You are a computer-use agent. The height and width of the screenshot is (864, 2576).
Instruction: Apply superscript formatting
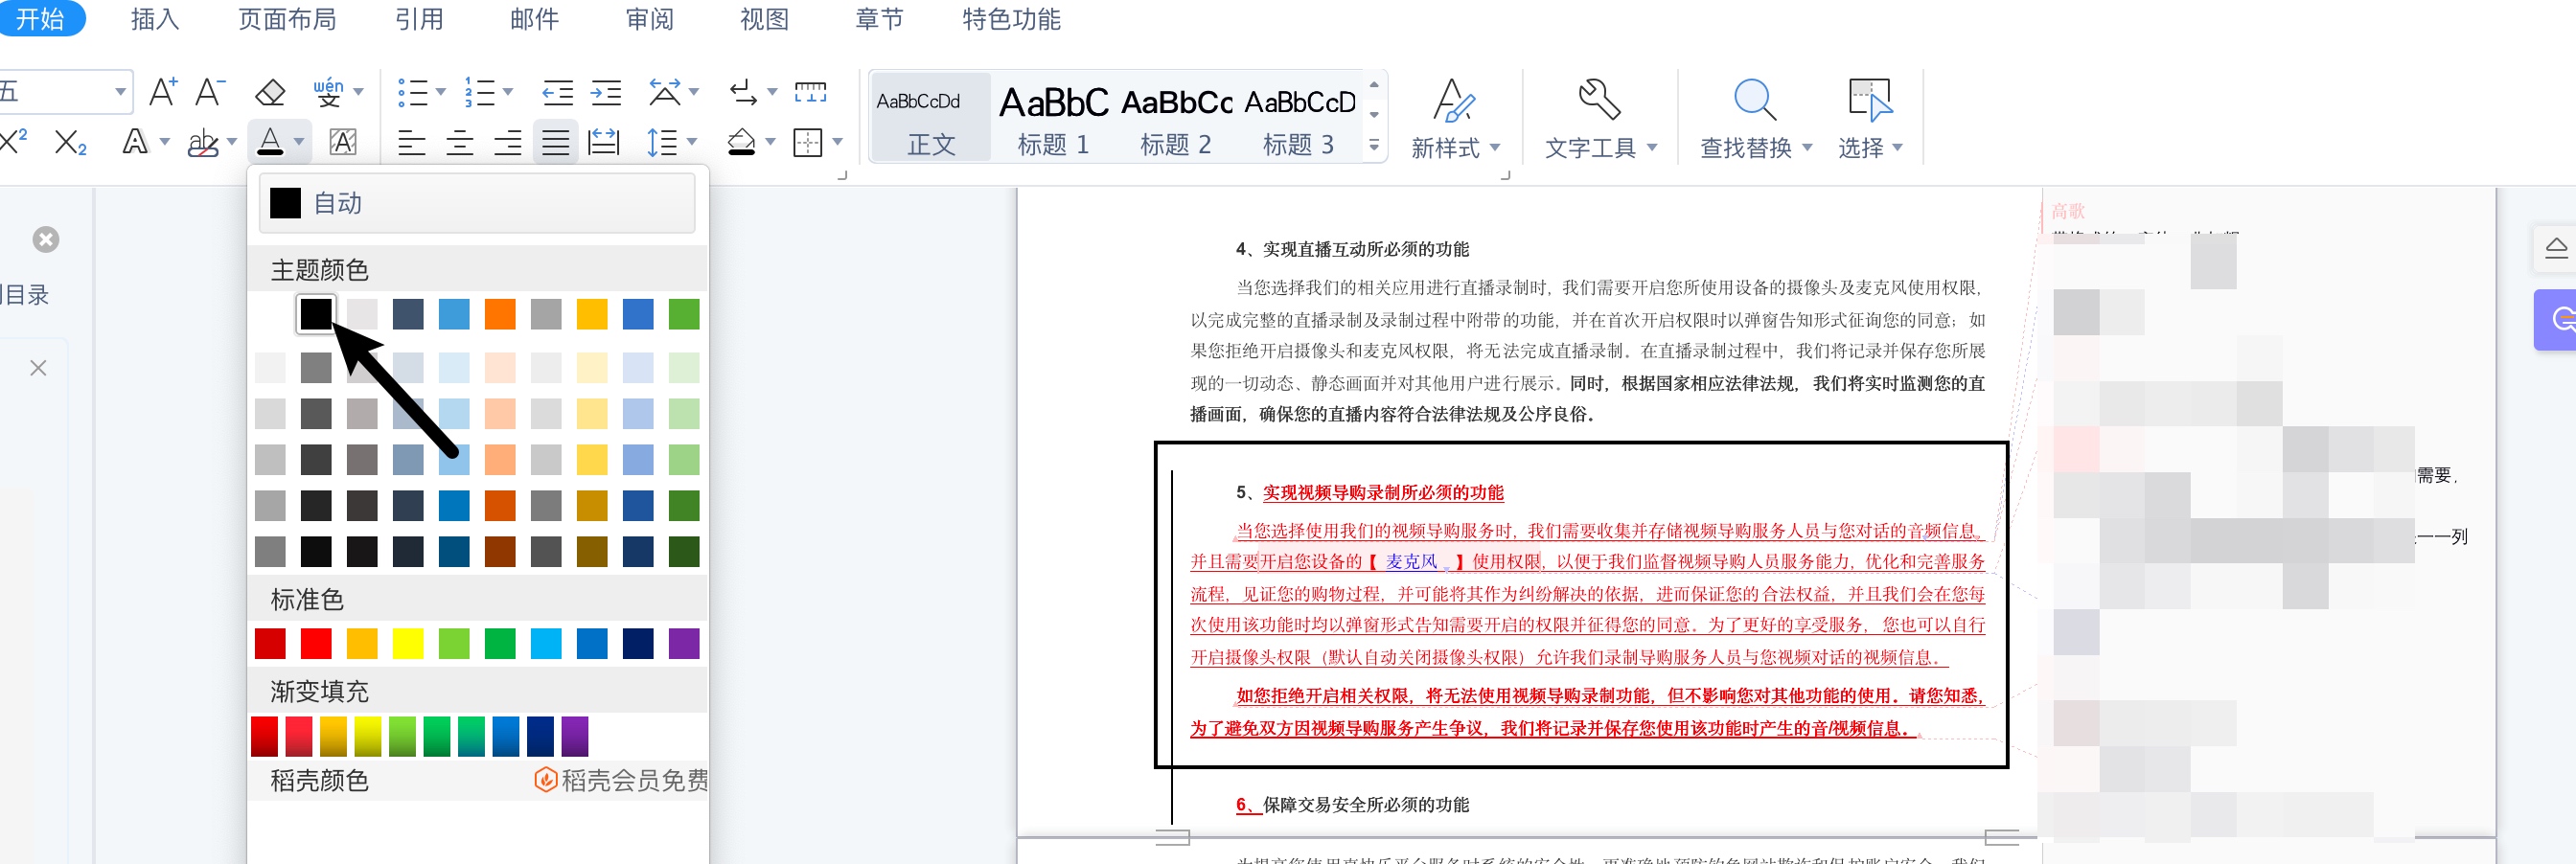(14, 141)
